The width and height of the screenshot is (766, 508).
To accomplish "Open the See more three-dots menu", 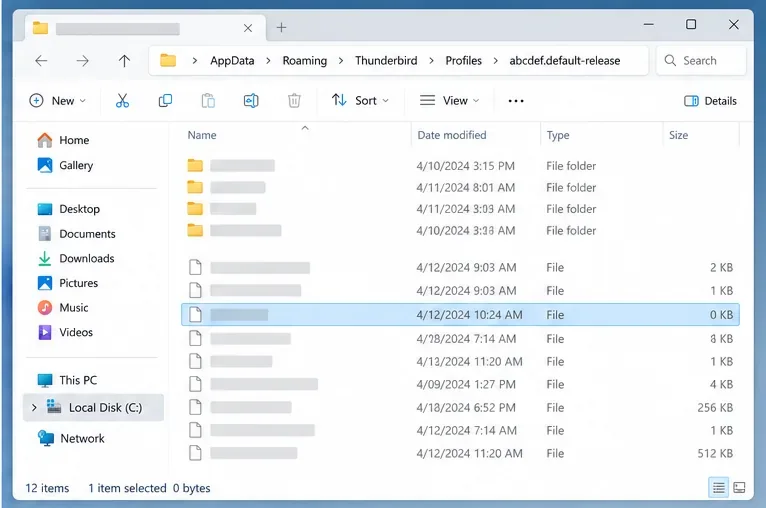I will 516,101.
